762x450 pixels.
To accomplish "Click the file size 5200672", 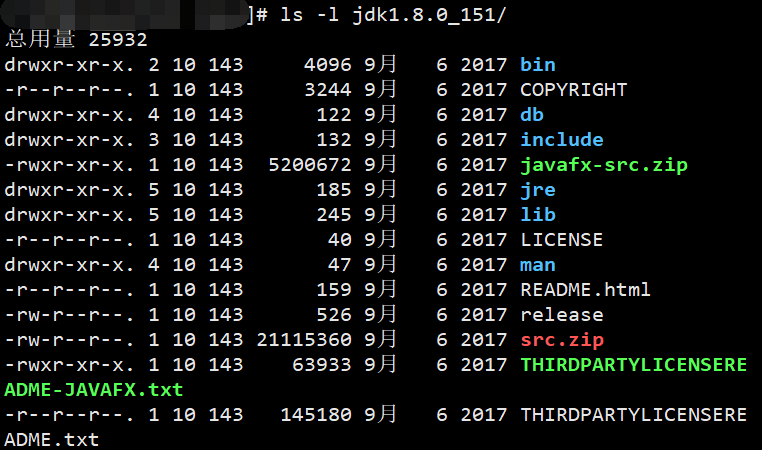I will (x=310, y=165).
